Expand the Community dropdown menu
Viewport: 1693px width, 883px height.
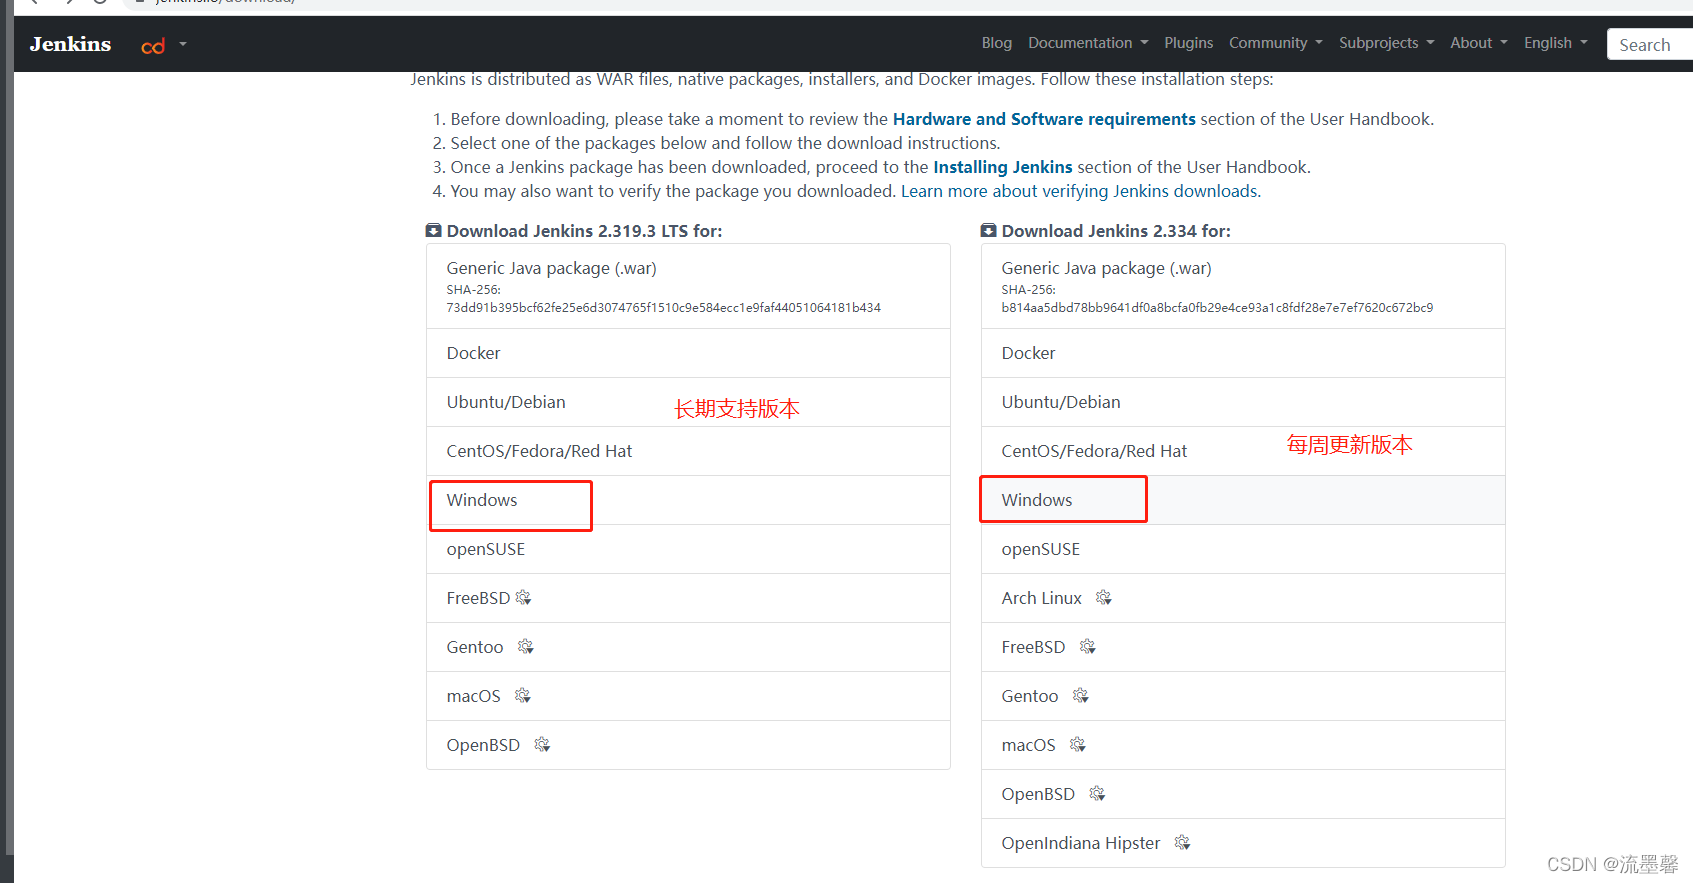point(1276,43)
